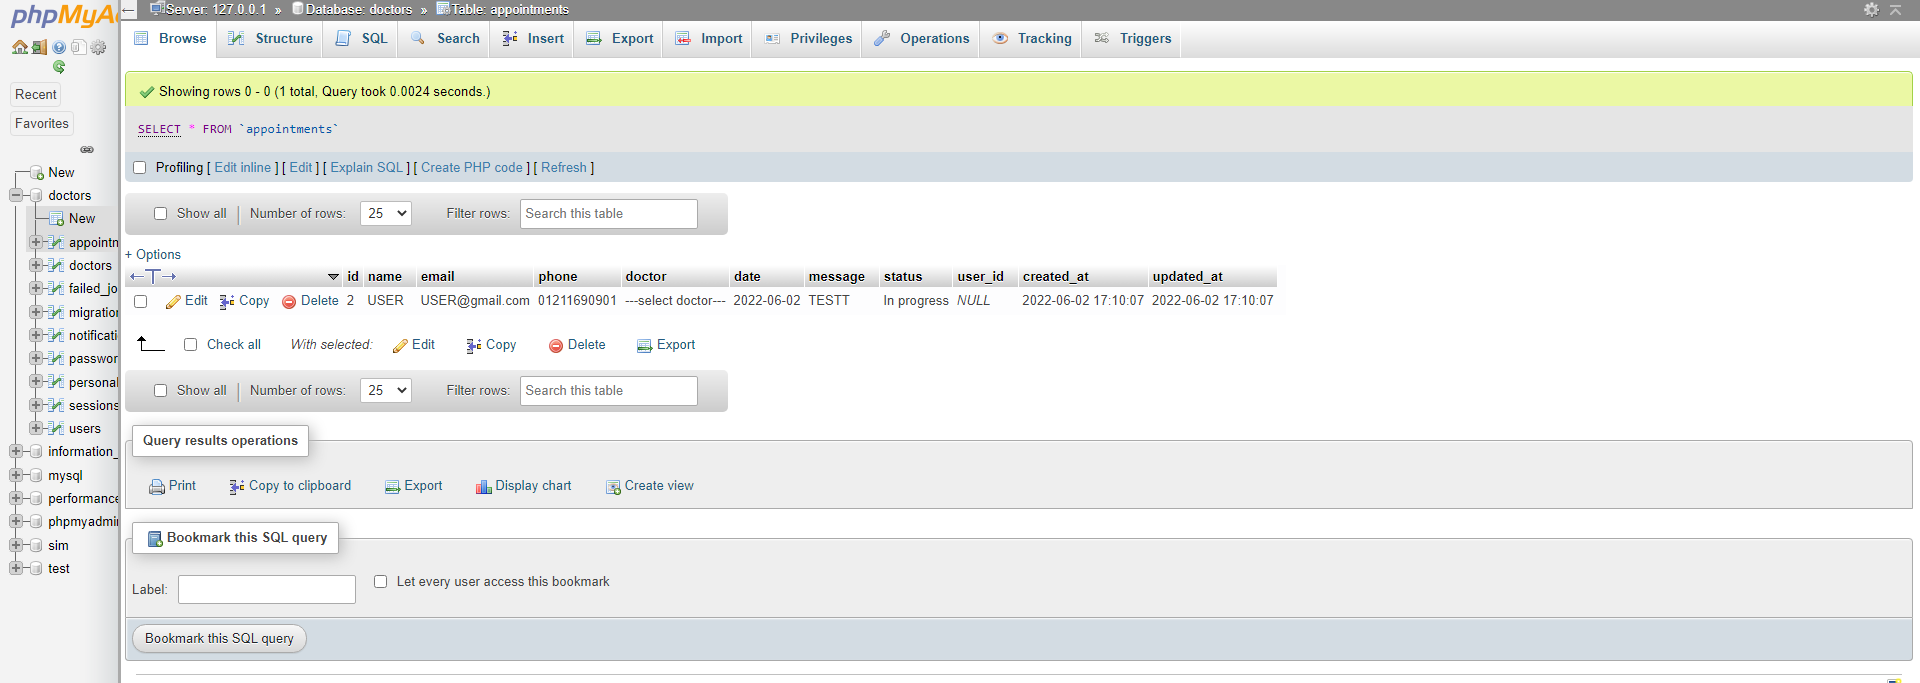The image size is (1920, 683).
Task: Open the Operations tab
Action: tap(922, 39)
